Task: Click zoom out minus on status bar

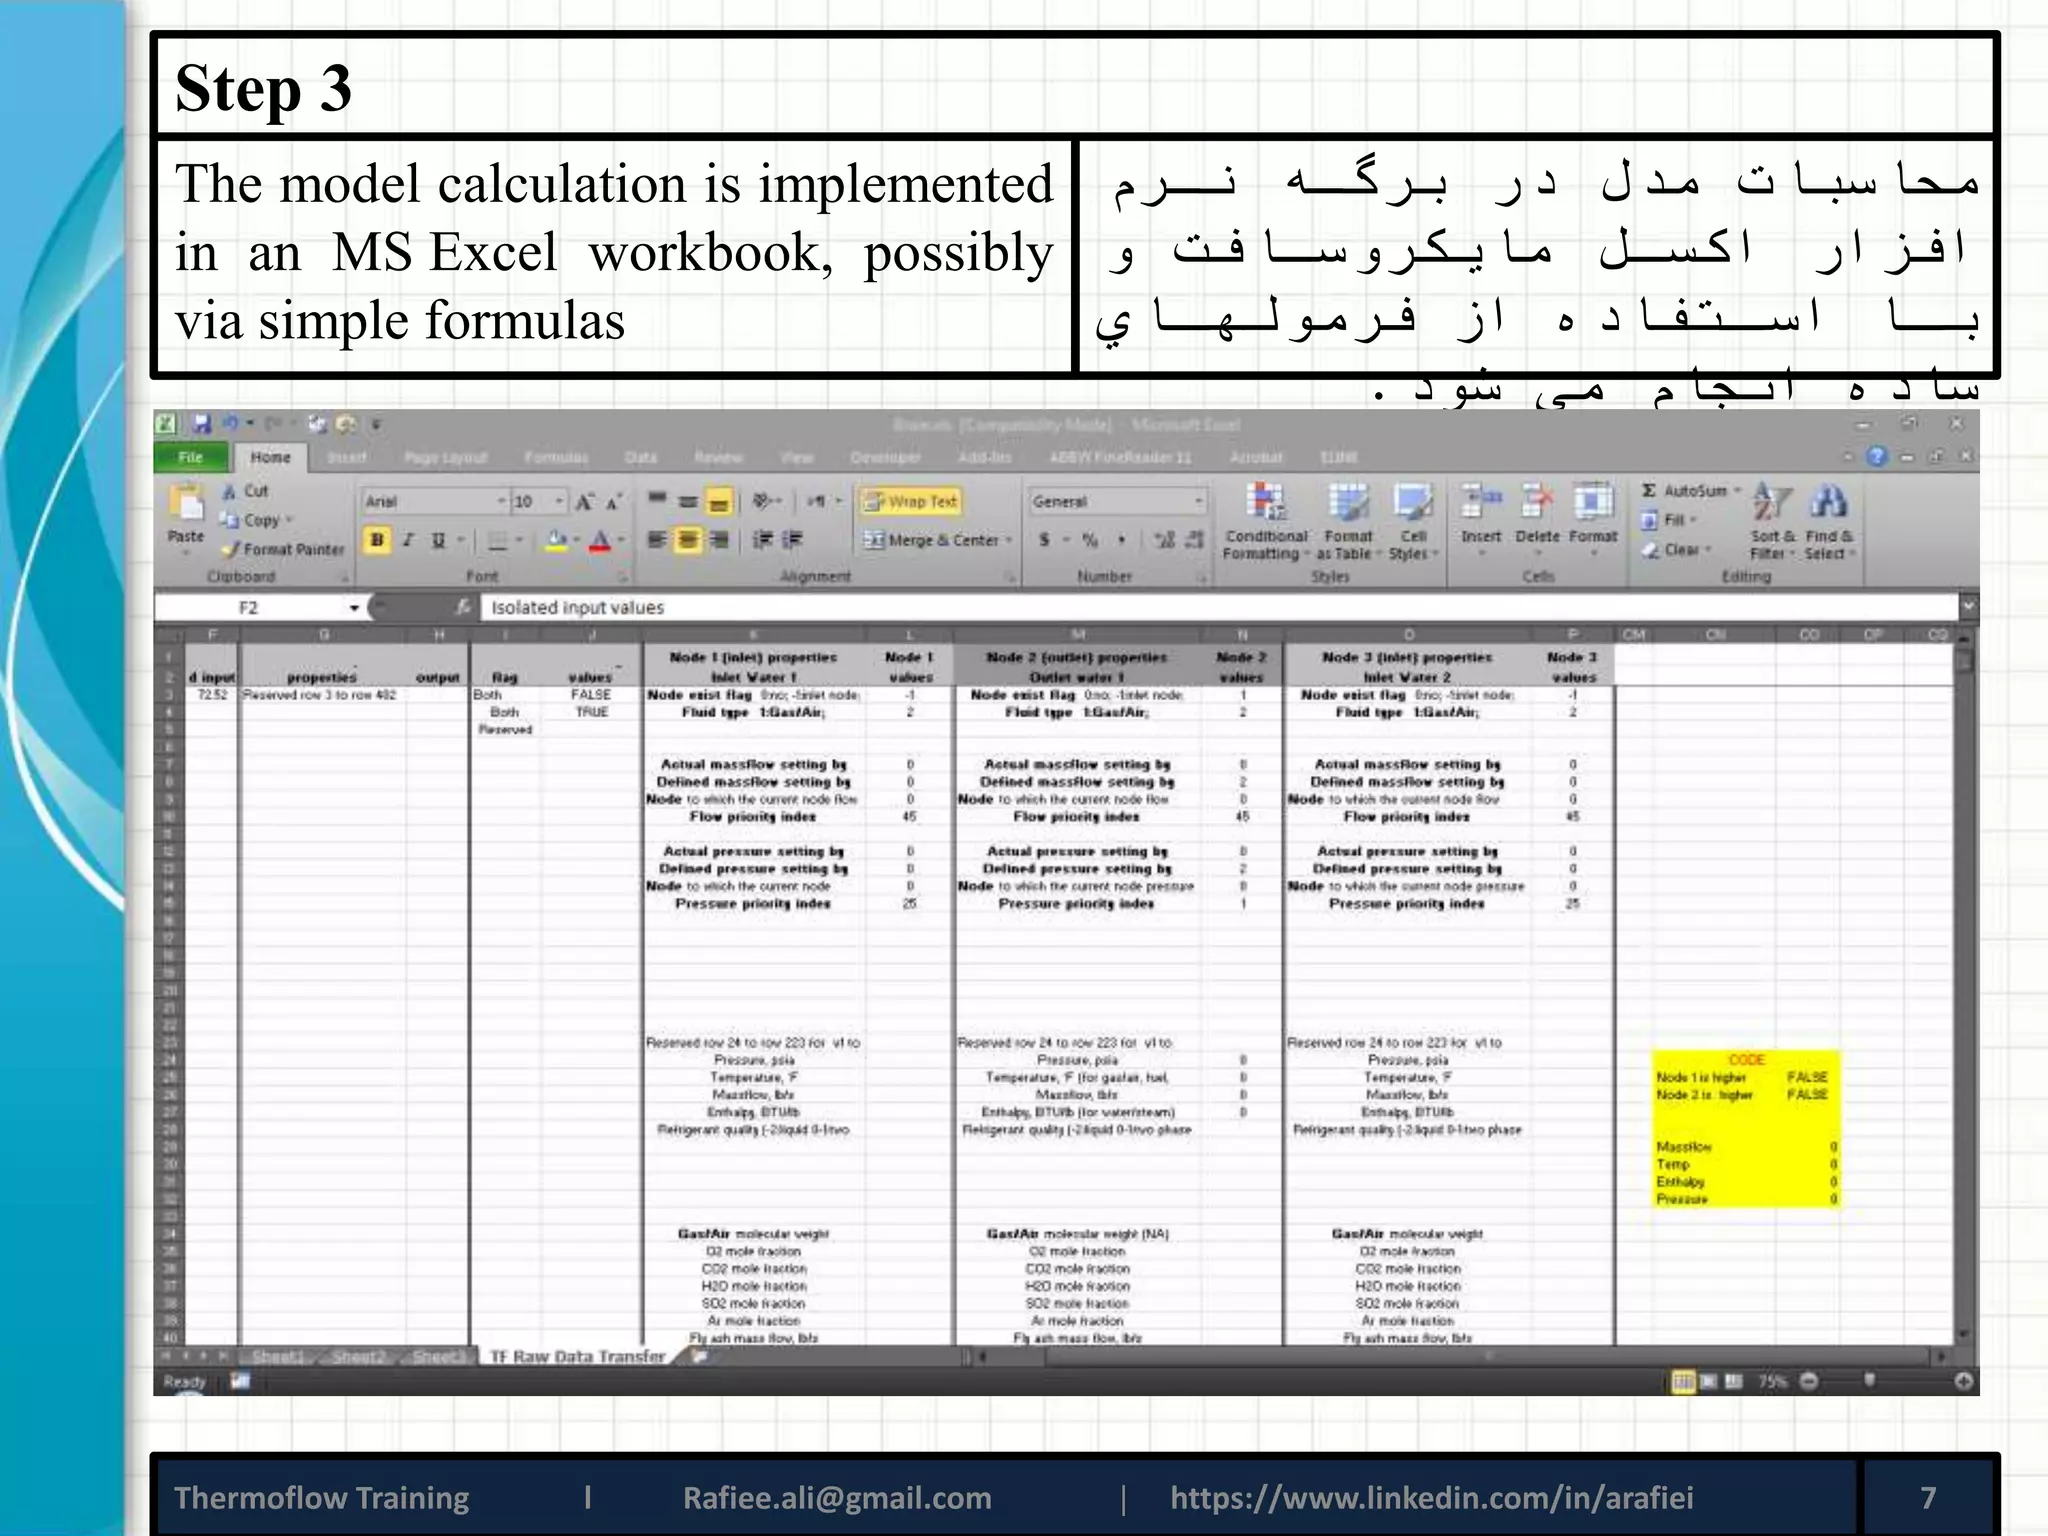Action: tap(1808, 1381)
